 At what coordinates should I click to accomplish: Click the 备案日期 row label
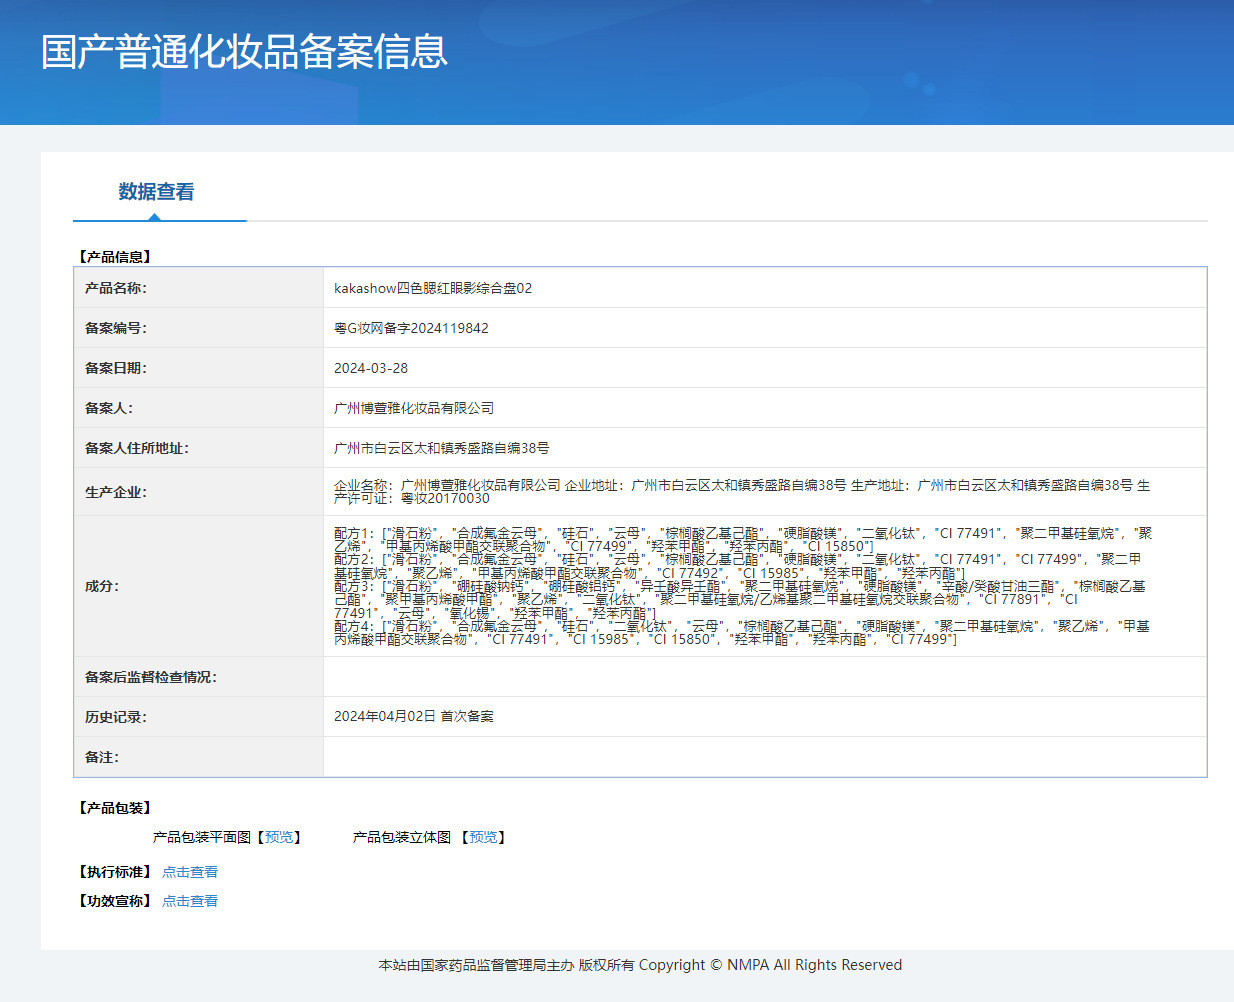pyautogui.click(x=116, y=368)
